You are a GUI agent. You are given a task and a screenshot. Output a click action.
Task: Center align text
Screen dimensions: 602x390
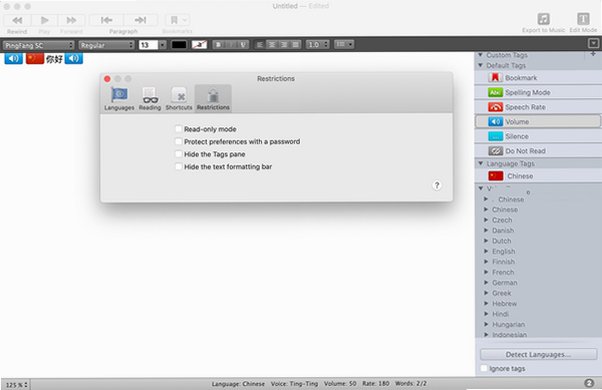(271, 45)
